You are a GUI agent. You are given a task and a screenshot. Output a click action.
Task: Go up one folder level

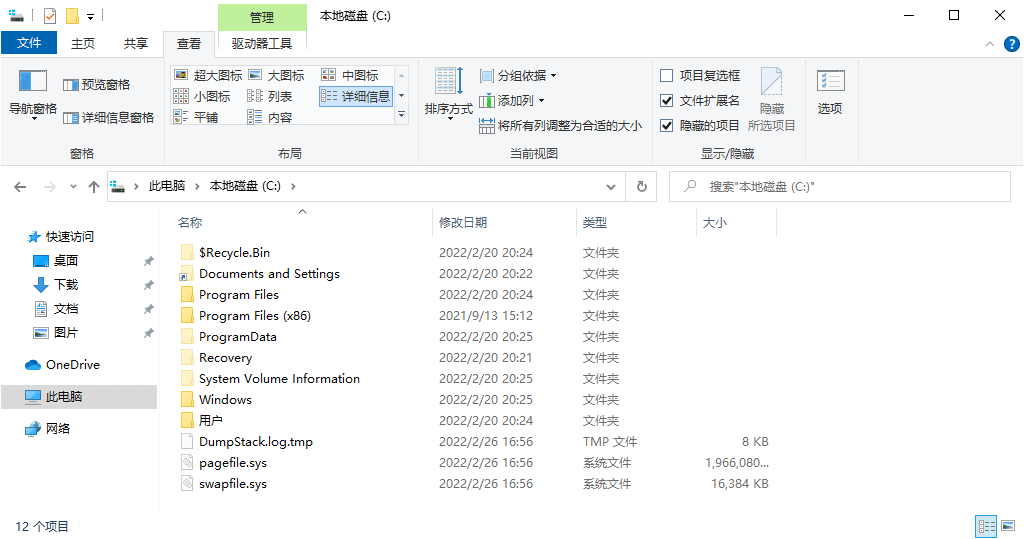point(94,187)
